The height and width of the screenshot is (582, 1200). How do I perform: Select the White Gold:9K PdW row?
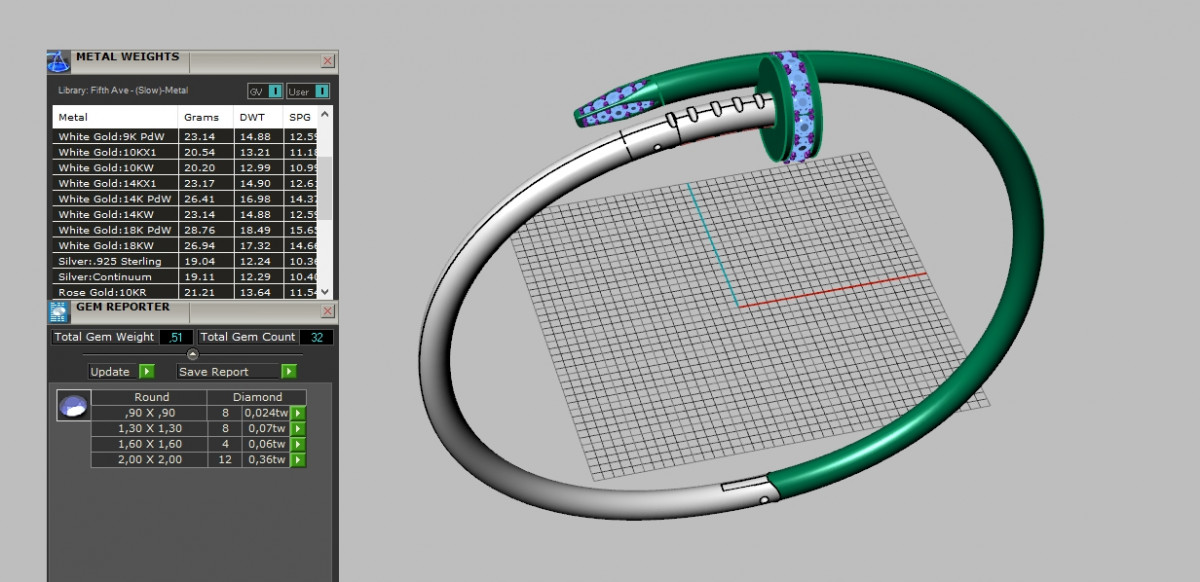pos(186,136)
